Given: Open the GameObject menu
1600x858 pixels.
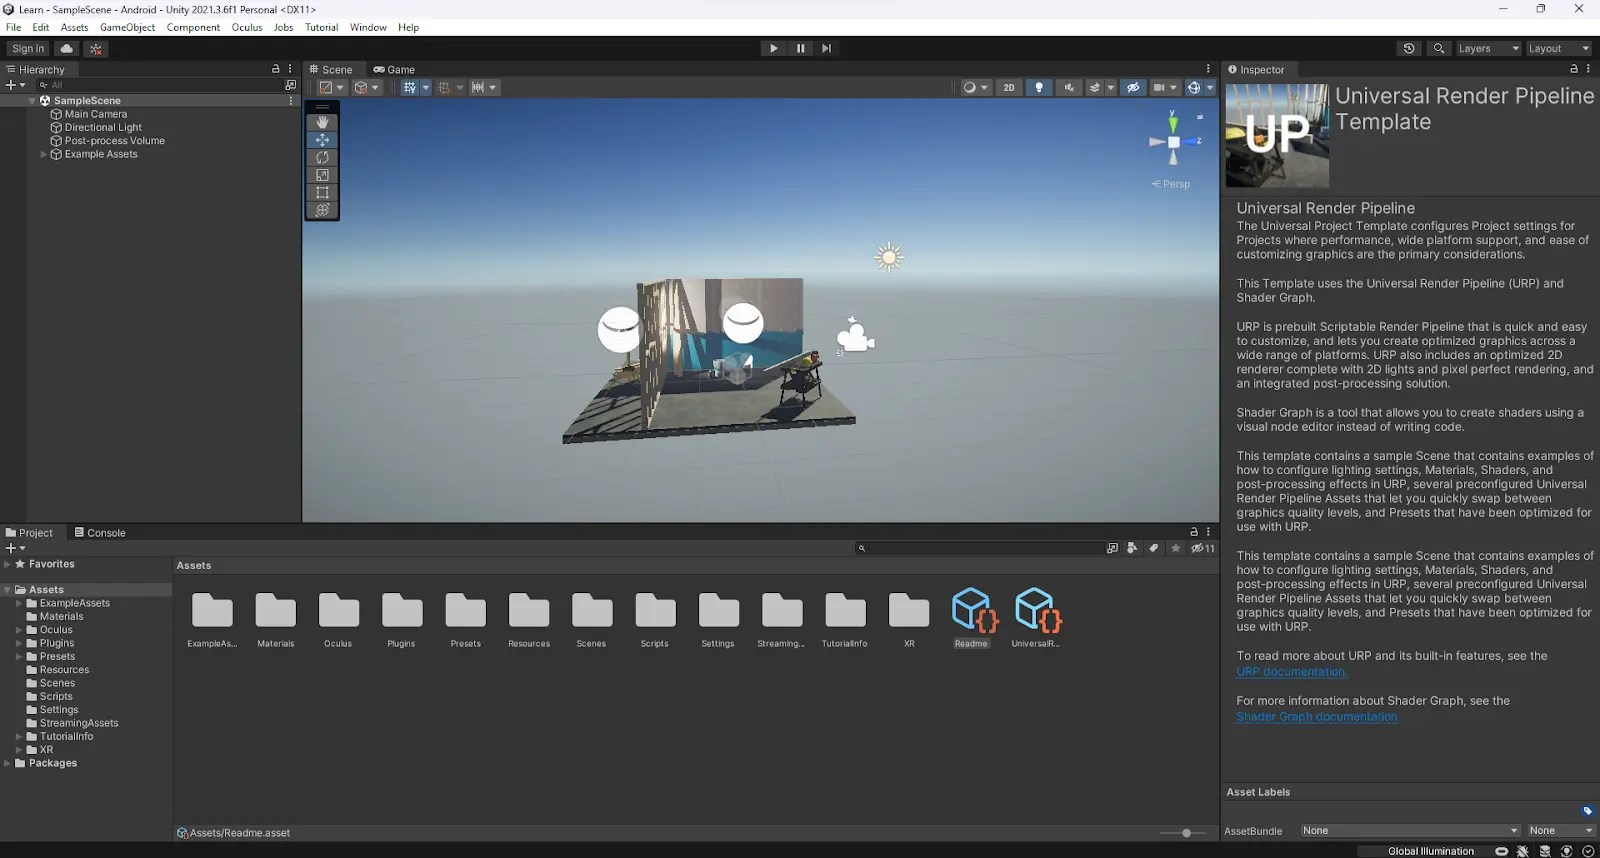Looking at the screenshot, I should [x=127, y=27].
